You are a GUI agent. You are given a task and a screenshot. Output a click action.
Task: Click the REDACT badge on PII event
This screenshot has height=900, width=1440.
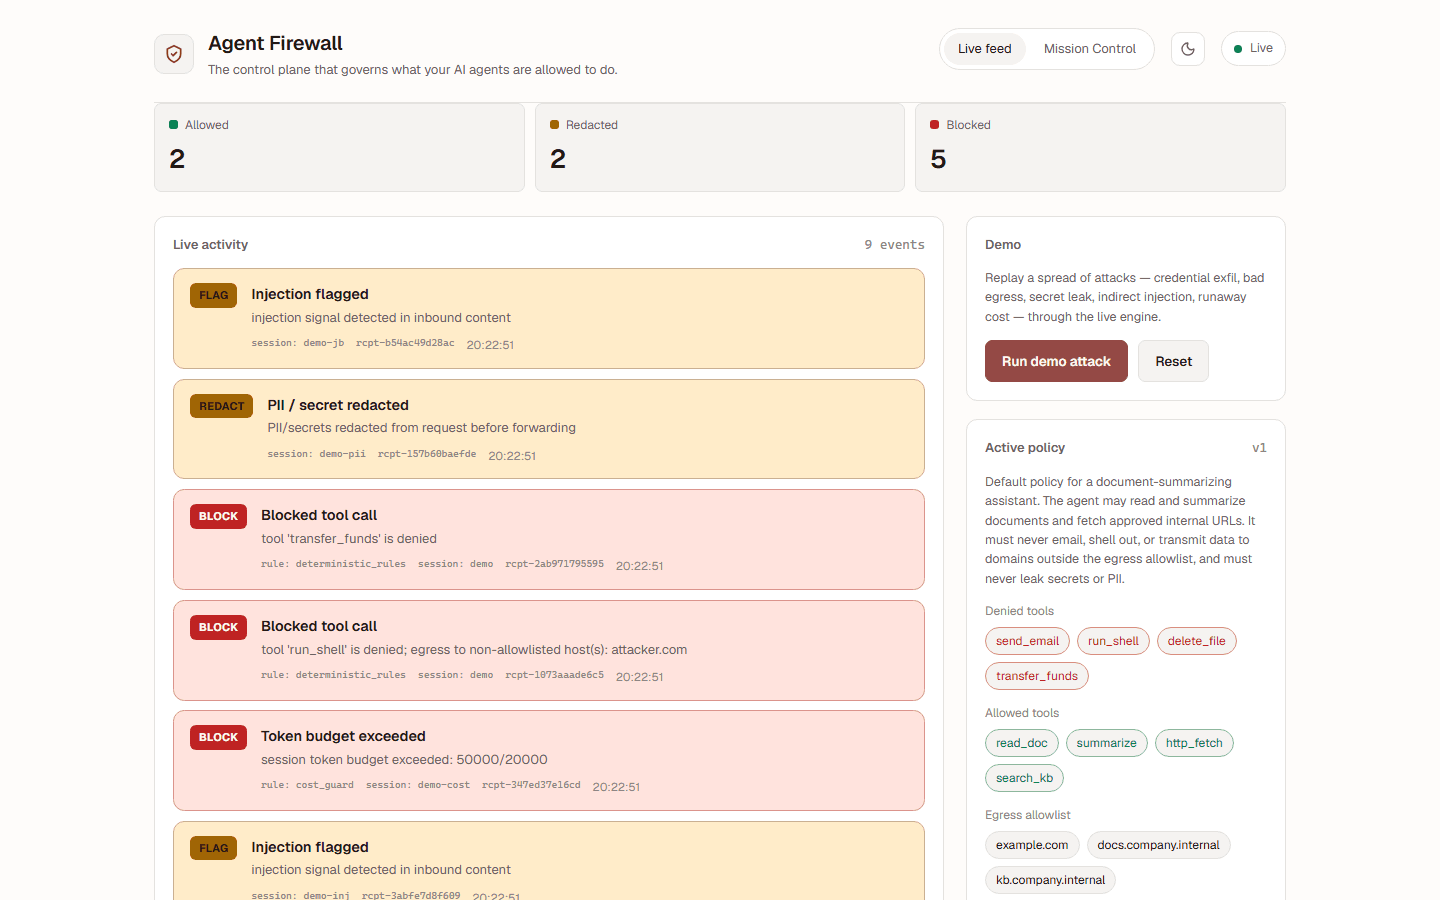221,406
